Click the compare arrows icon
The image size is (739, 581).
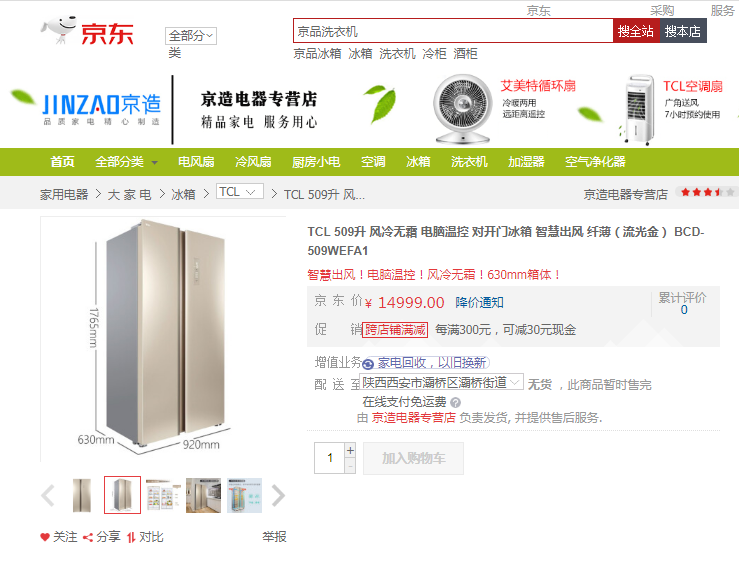click(x=131, y=537)
